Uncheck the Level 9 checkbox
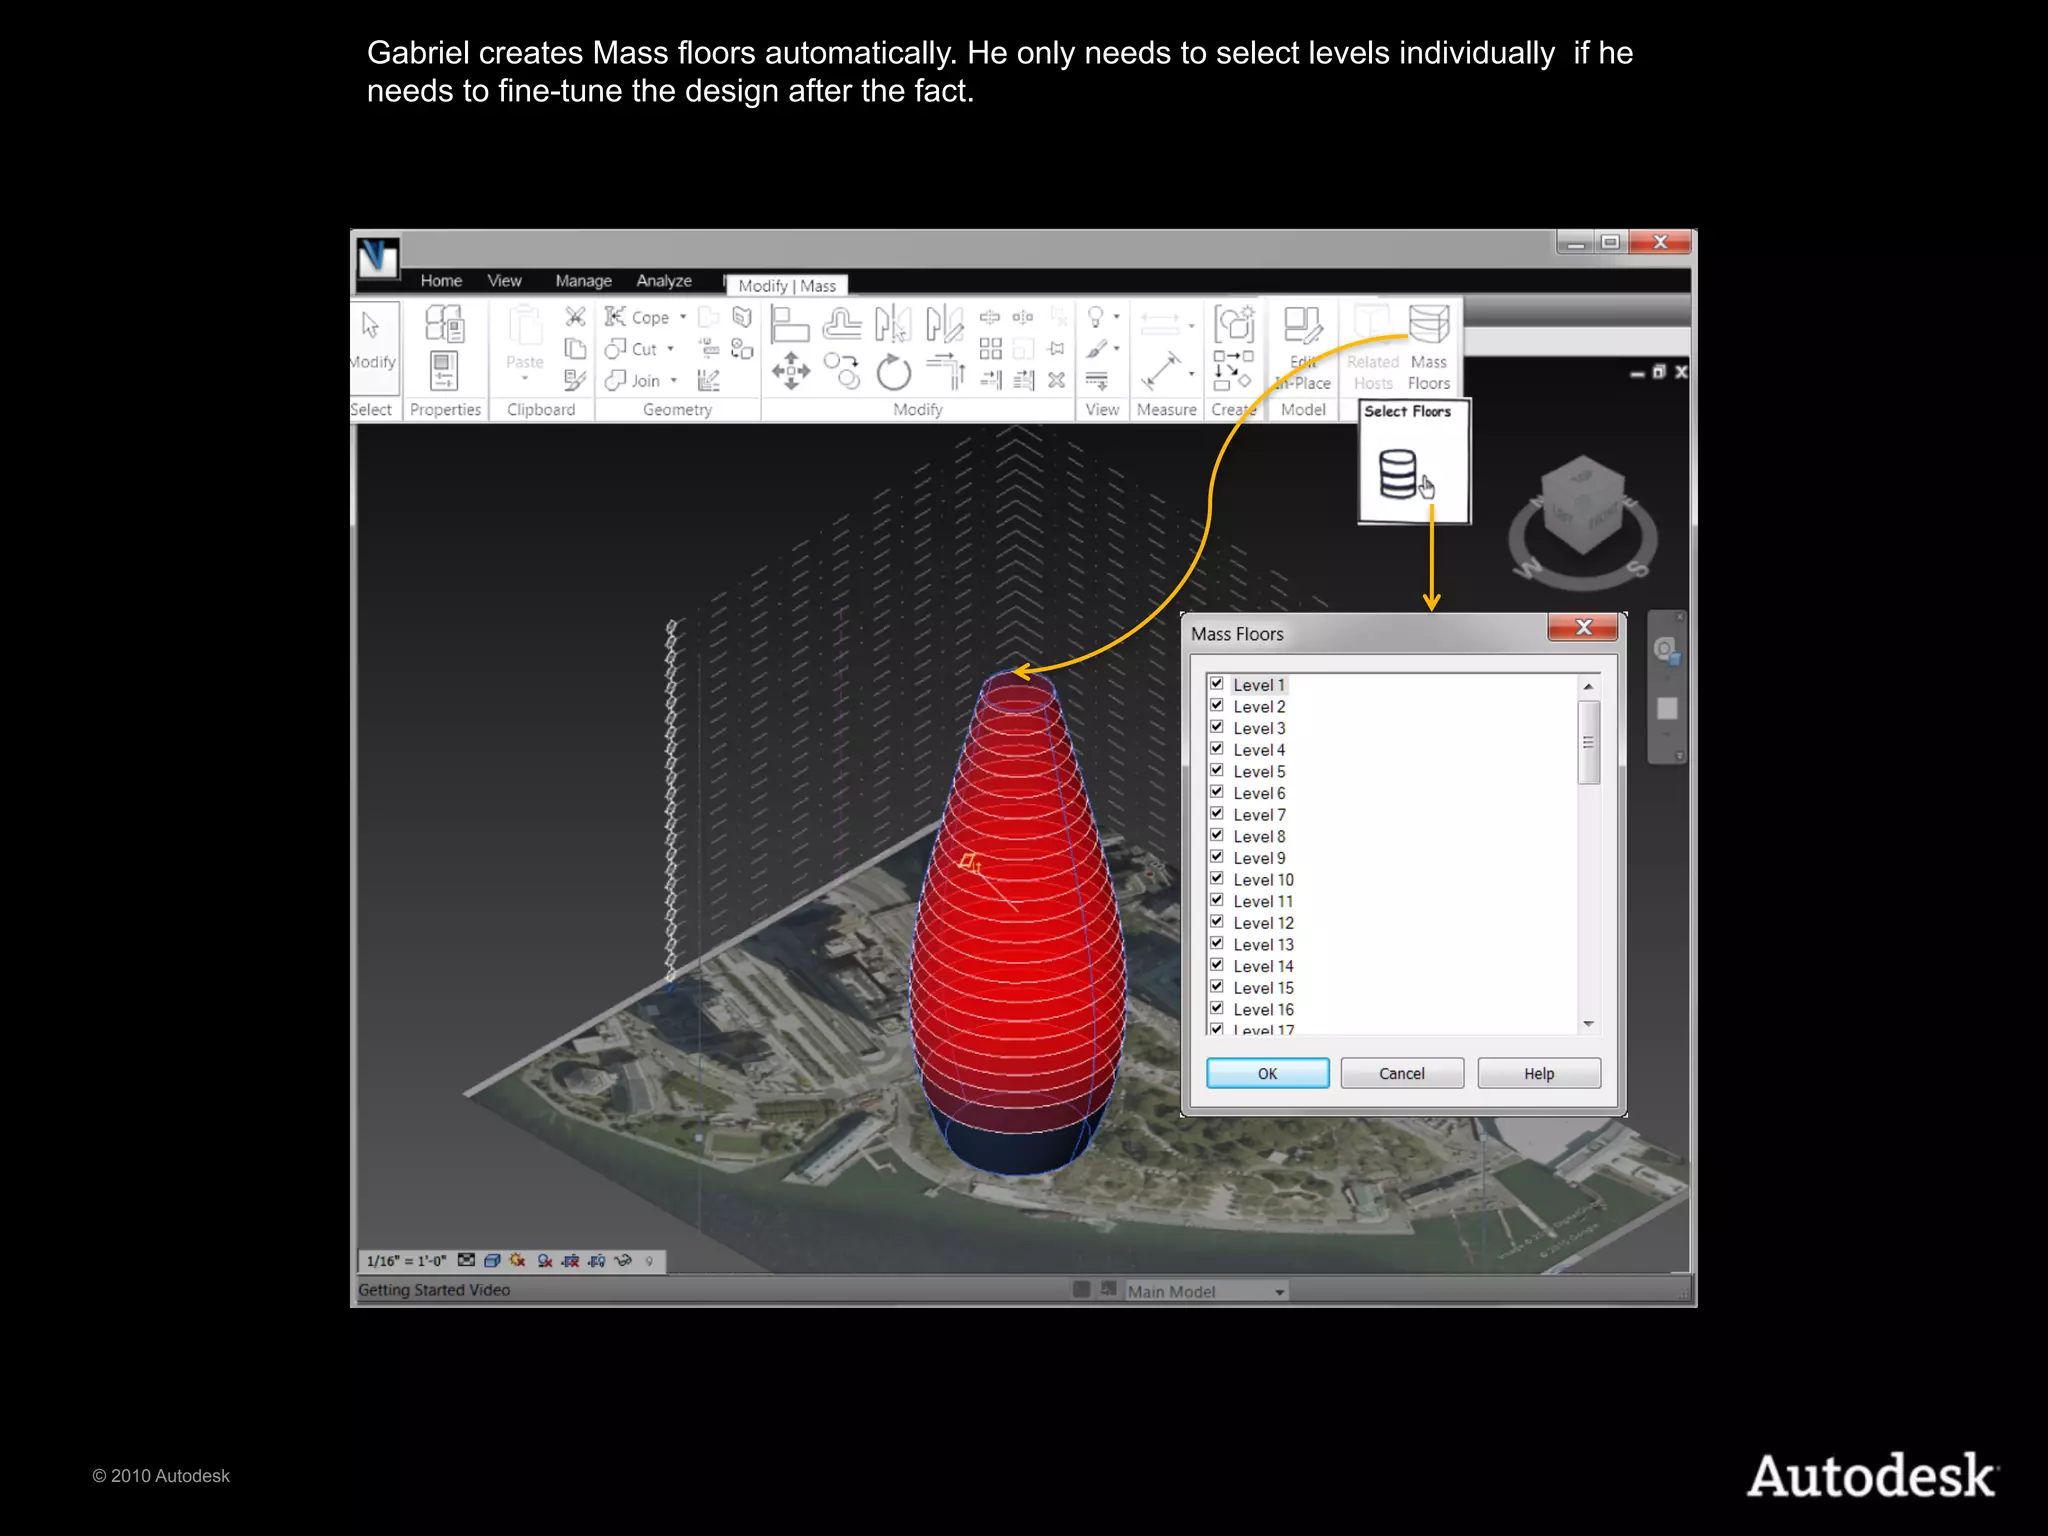This screenshot has width=2048, height=1536. [1217, 857]
